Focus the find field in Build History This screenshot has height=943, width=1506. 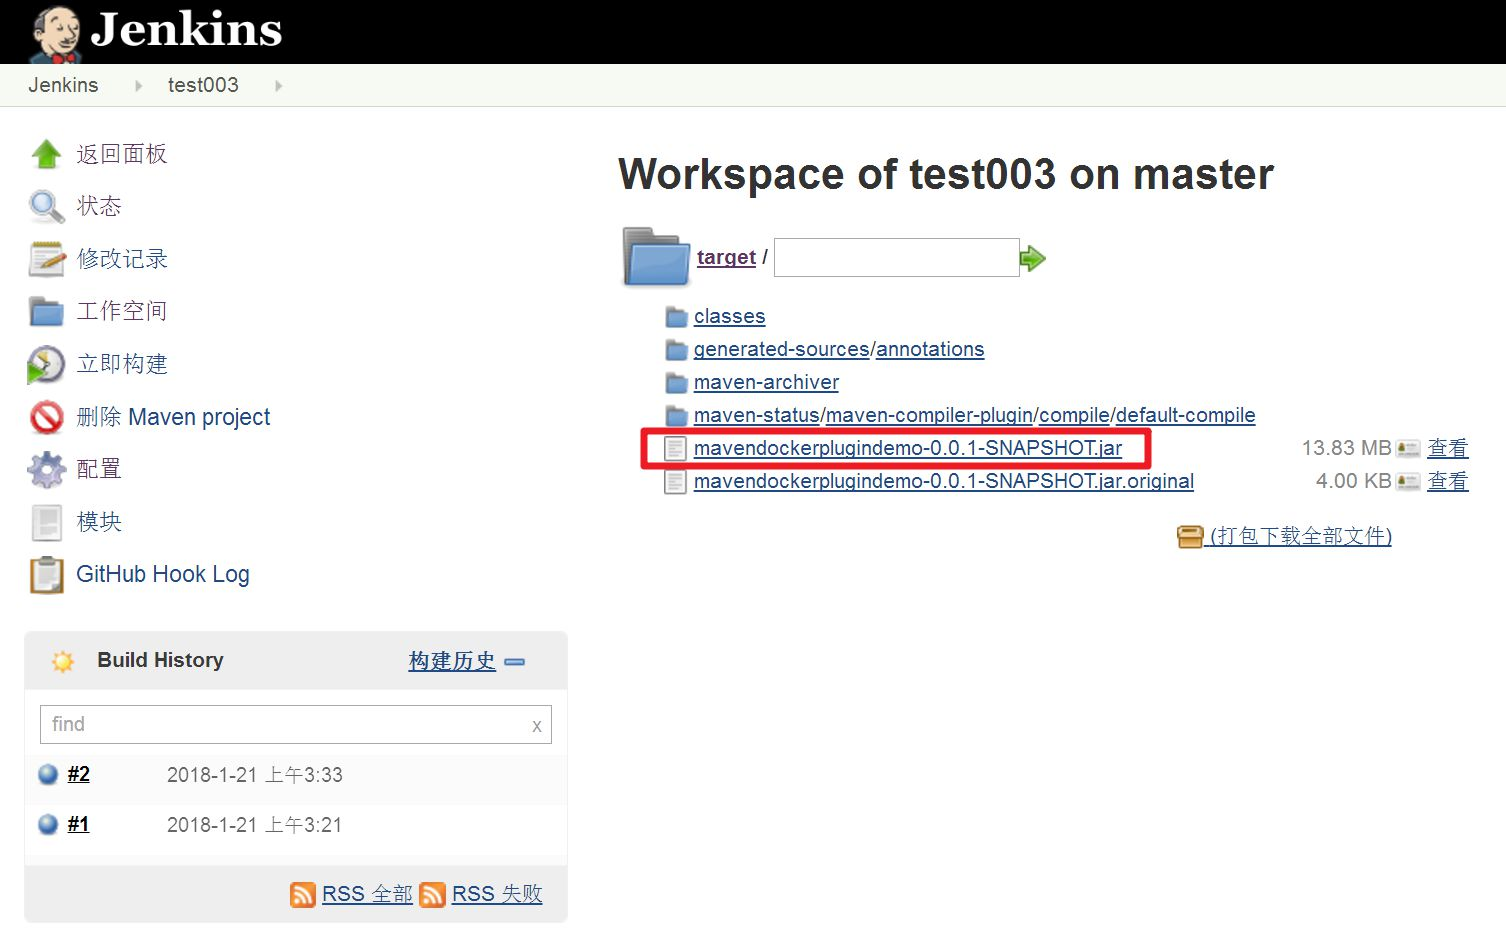pos(296,725)
